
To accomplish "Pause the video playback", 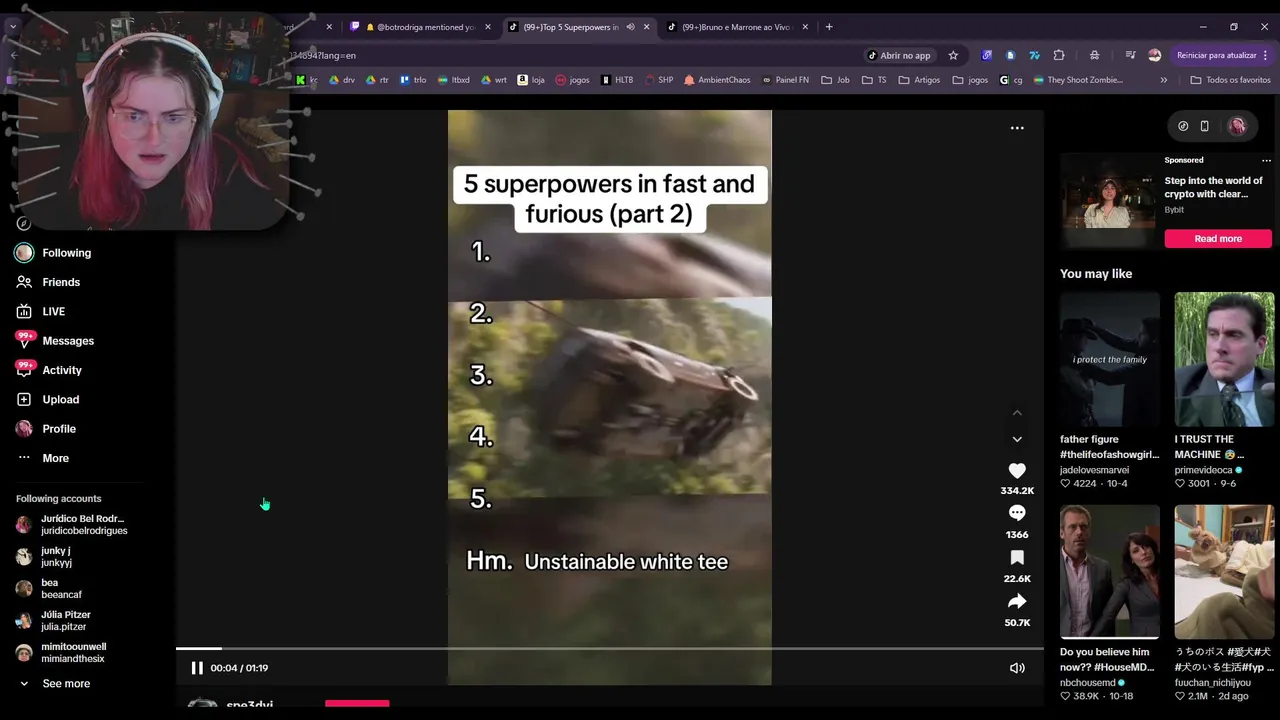I will tap(197, 668).
